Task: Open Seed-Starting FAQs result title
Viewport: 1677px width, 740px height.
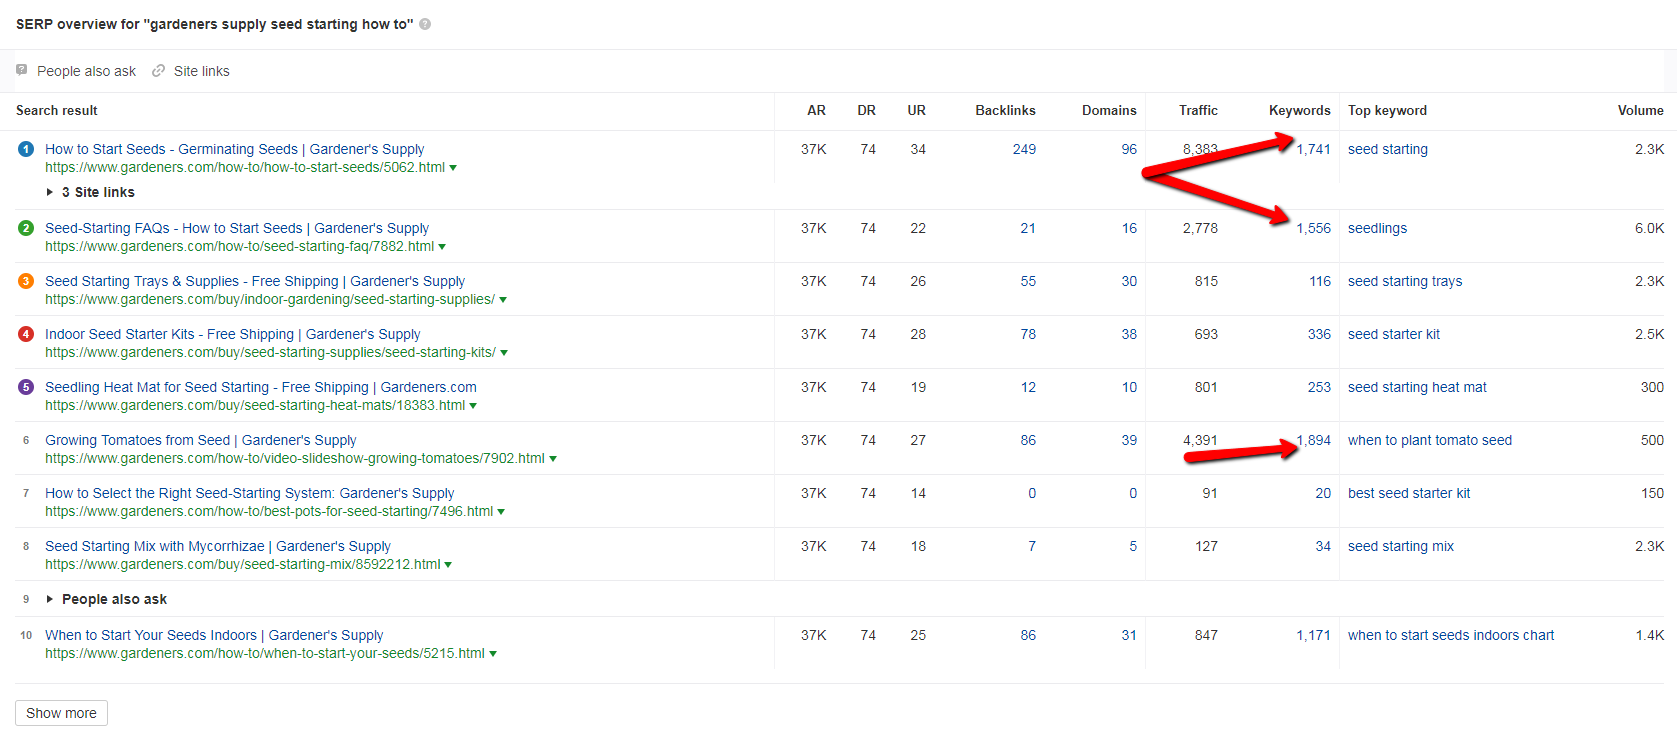Action: point(237,228)
